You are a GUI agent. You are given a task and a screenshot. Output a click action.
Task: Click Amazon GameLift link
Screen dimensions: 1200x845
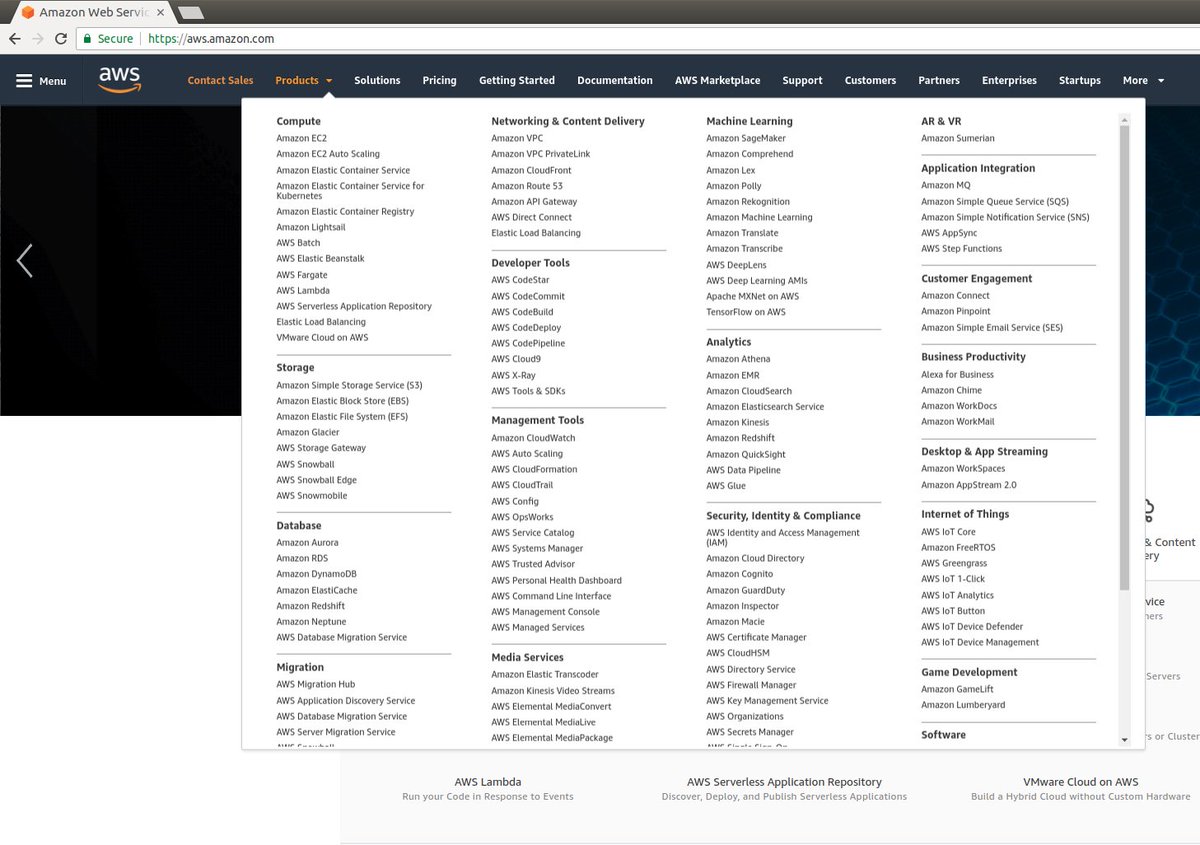pos(957,689)
